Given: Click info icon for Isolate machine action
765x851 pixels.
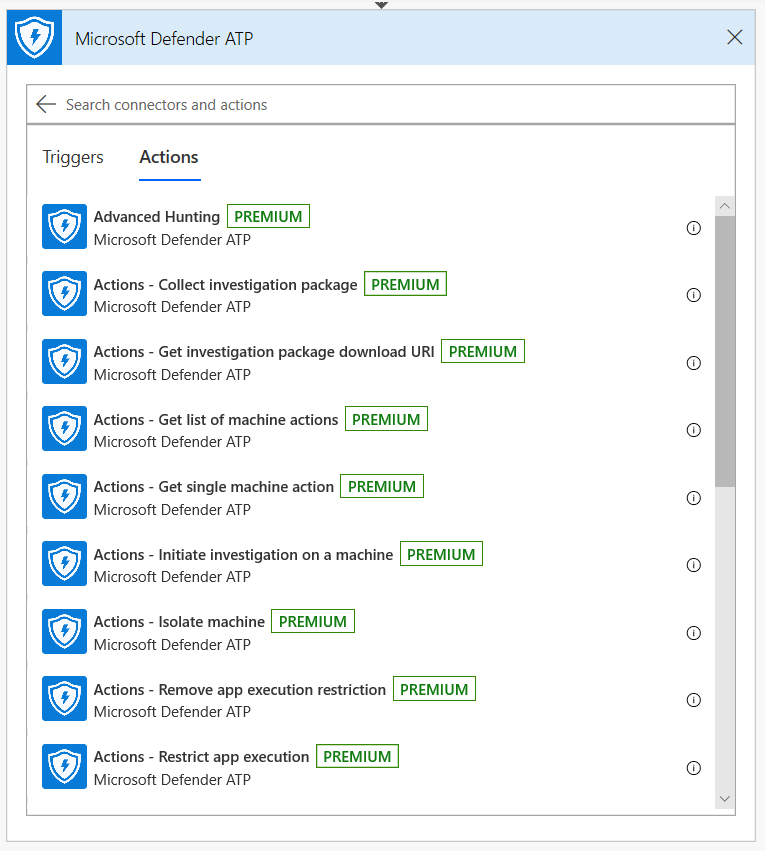Looking at the screenshot, I should coord(693,633).
